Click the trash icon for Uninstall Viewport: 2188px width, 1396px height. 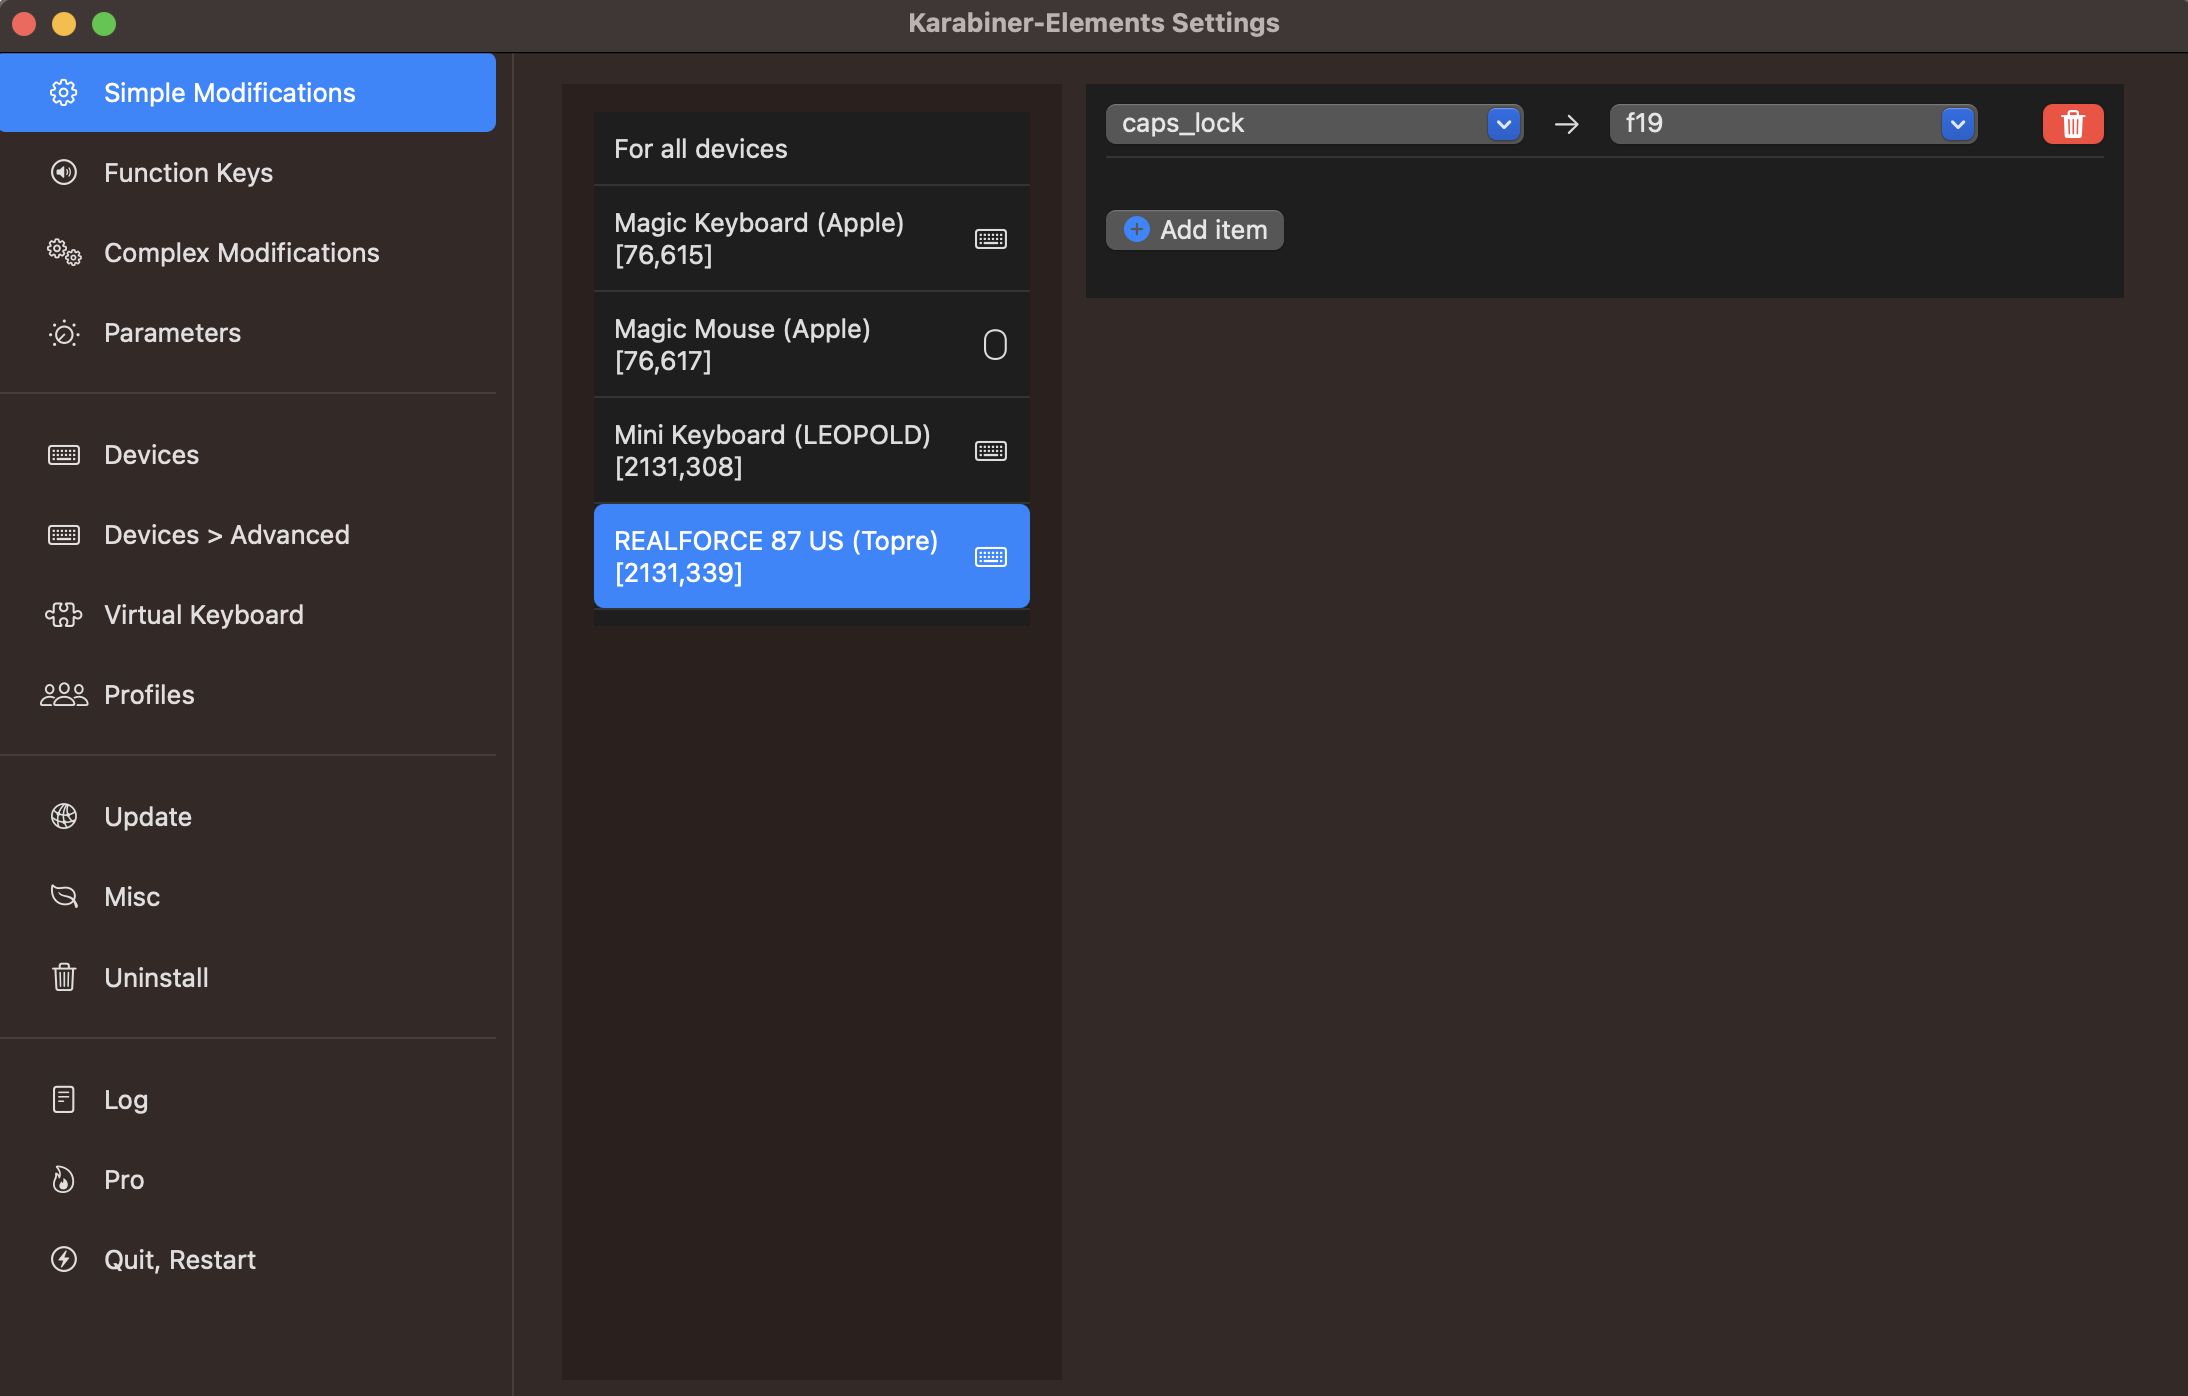pyautogui.click(x=64, y=977)
